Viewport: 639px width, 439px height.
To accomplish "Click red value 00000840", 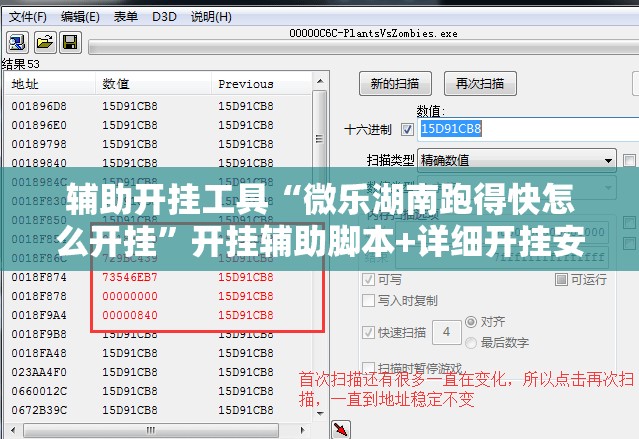I will tap(130, 315).
